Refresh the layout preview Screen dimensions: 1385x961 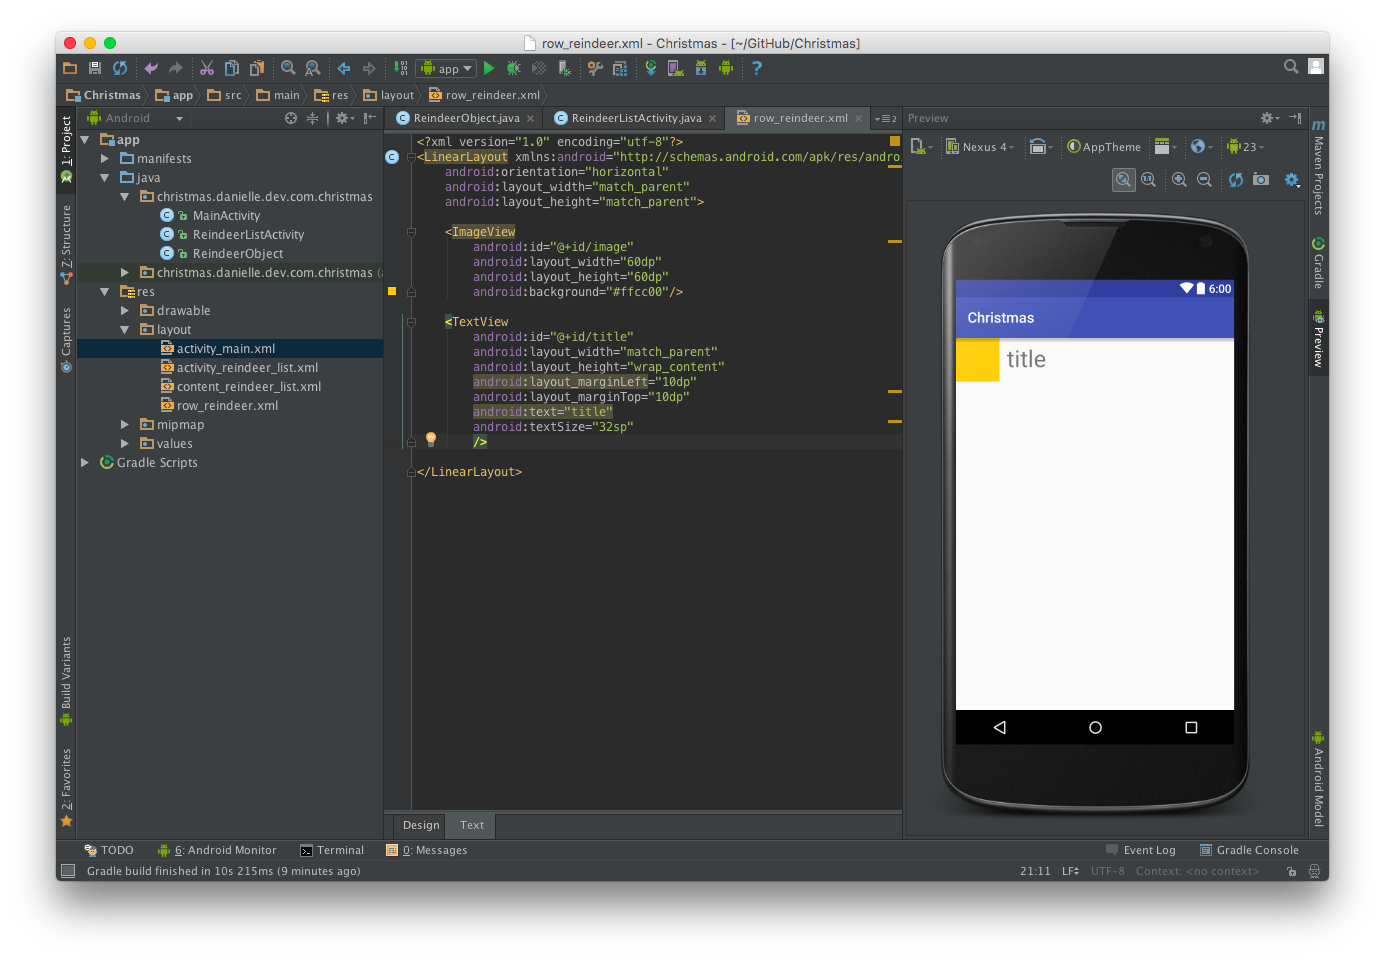point(1236,180)
